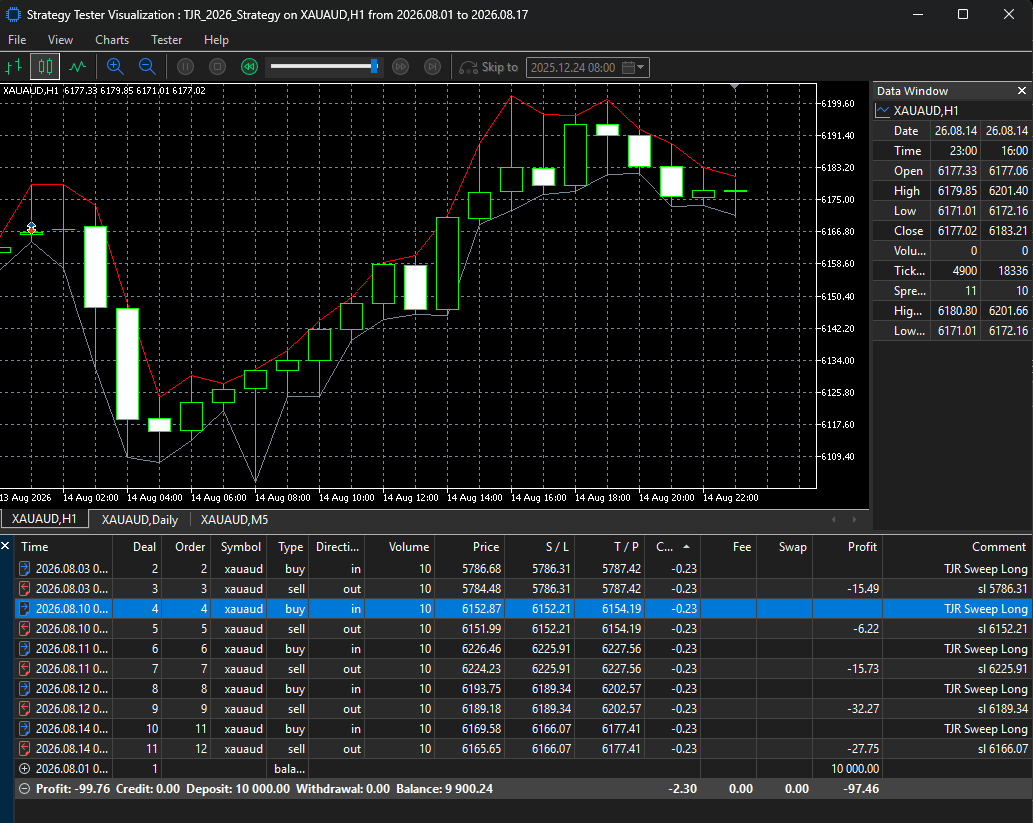Screen dimensions: 1033x823
Task: Select candlestick chart mode
Action: pyautogui.click(x=45, y=67)
